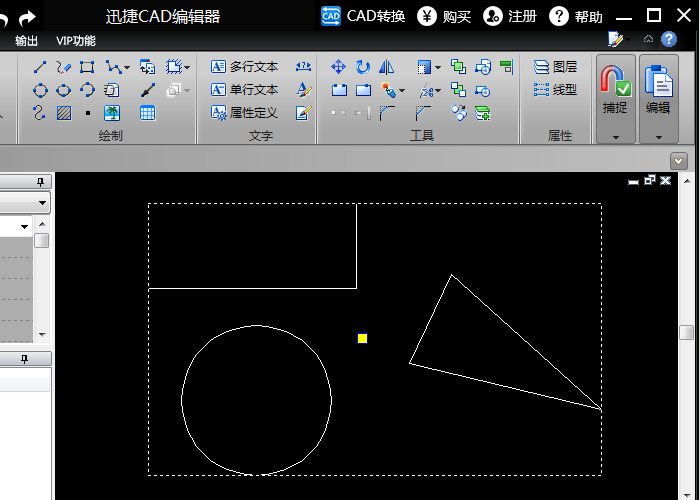Open the 编辑 dropdown arrow
Screen dimensions: 700x500
pyautogui.click(x=658, y=136)
